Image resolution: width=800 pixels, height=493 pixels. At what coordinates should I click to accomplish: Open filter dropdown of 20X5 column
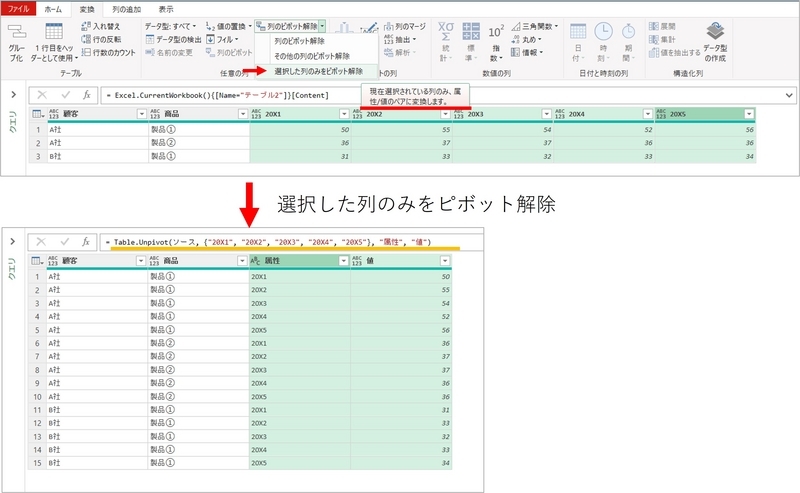749,114
